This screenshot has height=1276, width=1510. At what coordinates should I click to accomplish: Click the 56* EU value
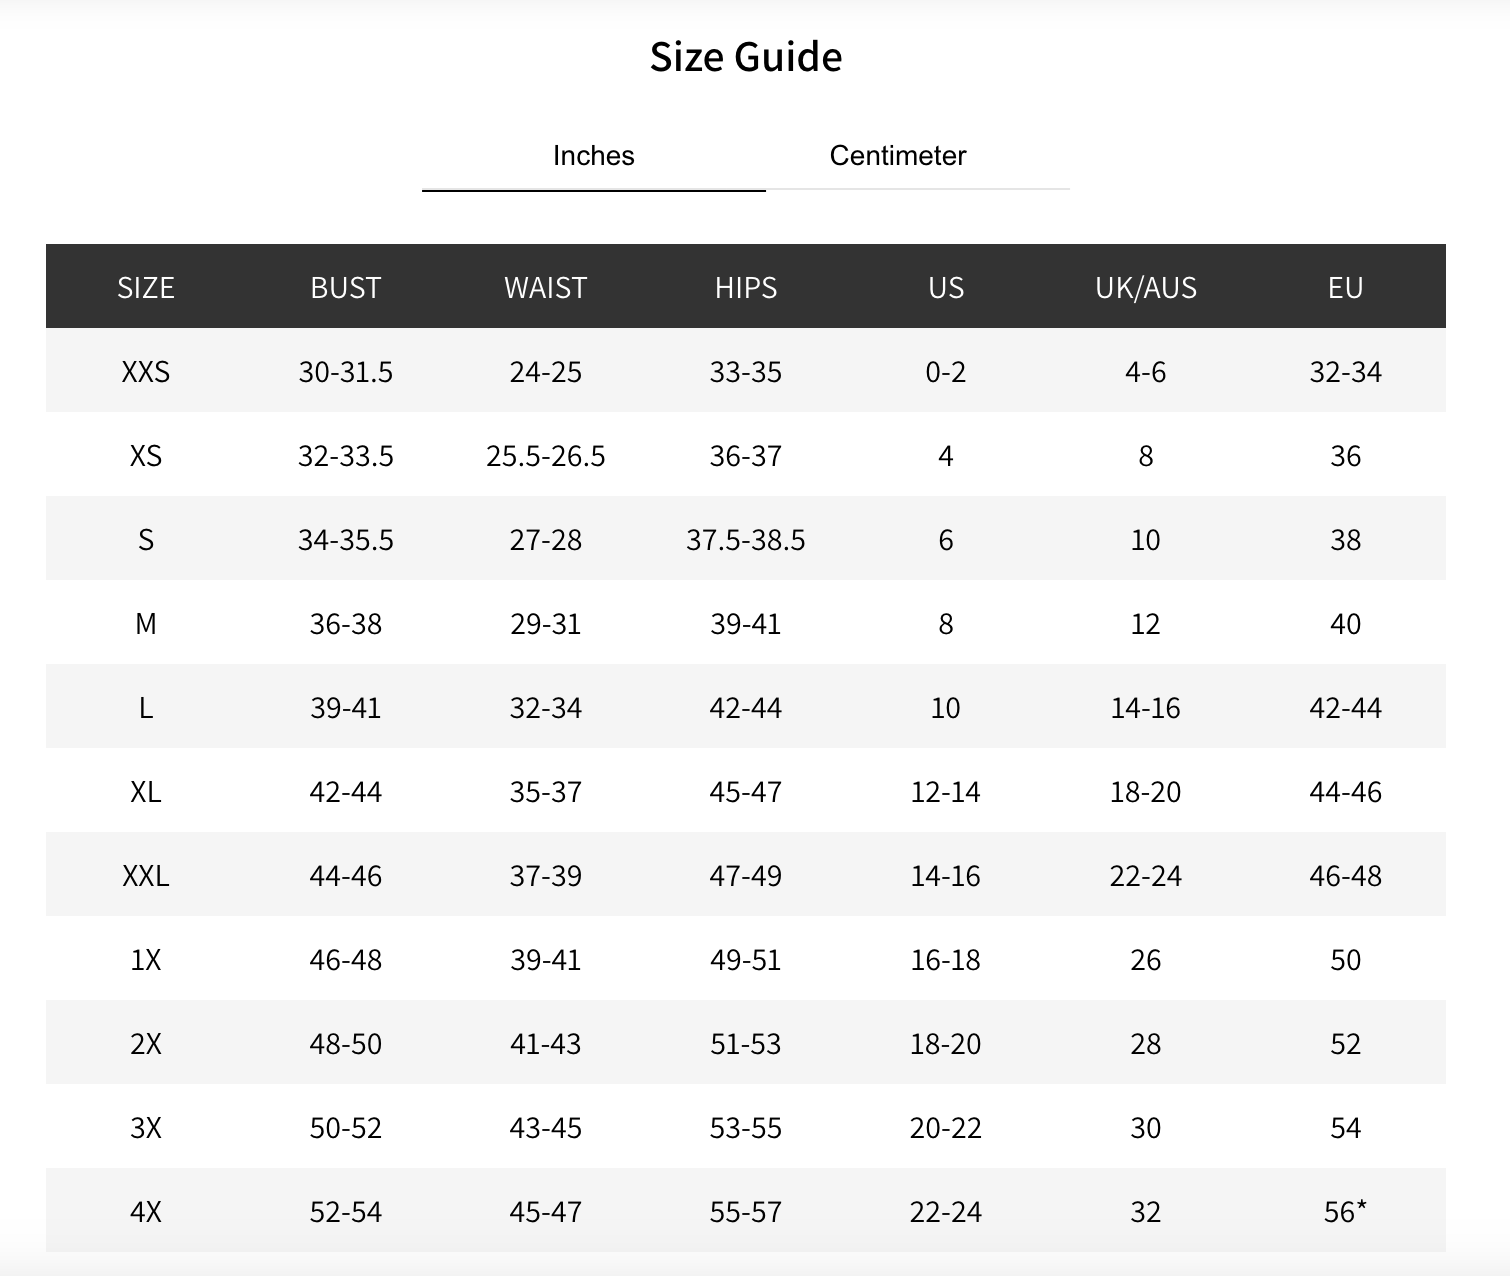click(x=1345, y=1212)
